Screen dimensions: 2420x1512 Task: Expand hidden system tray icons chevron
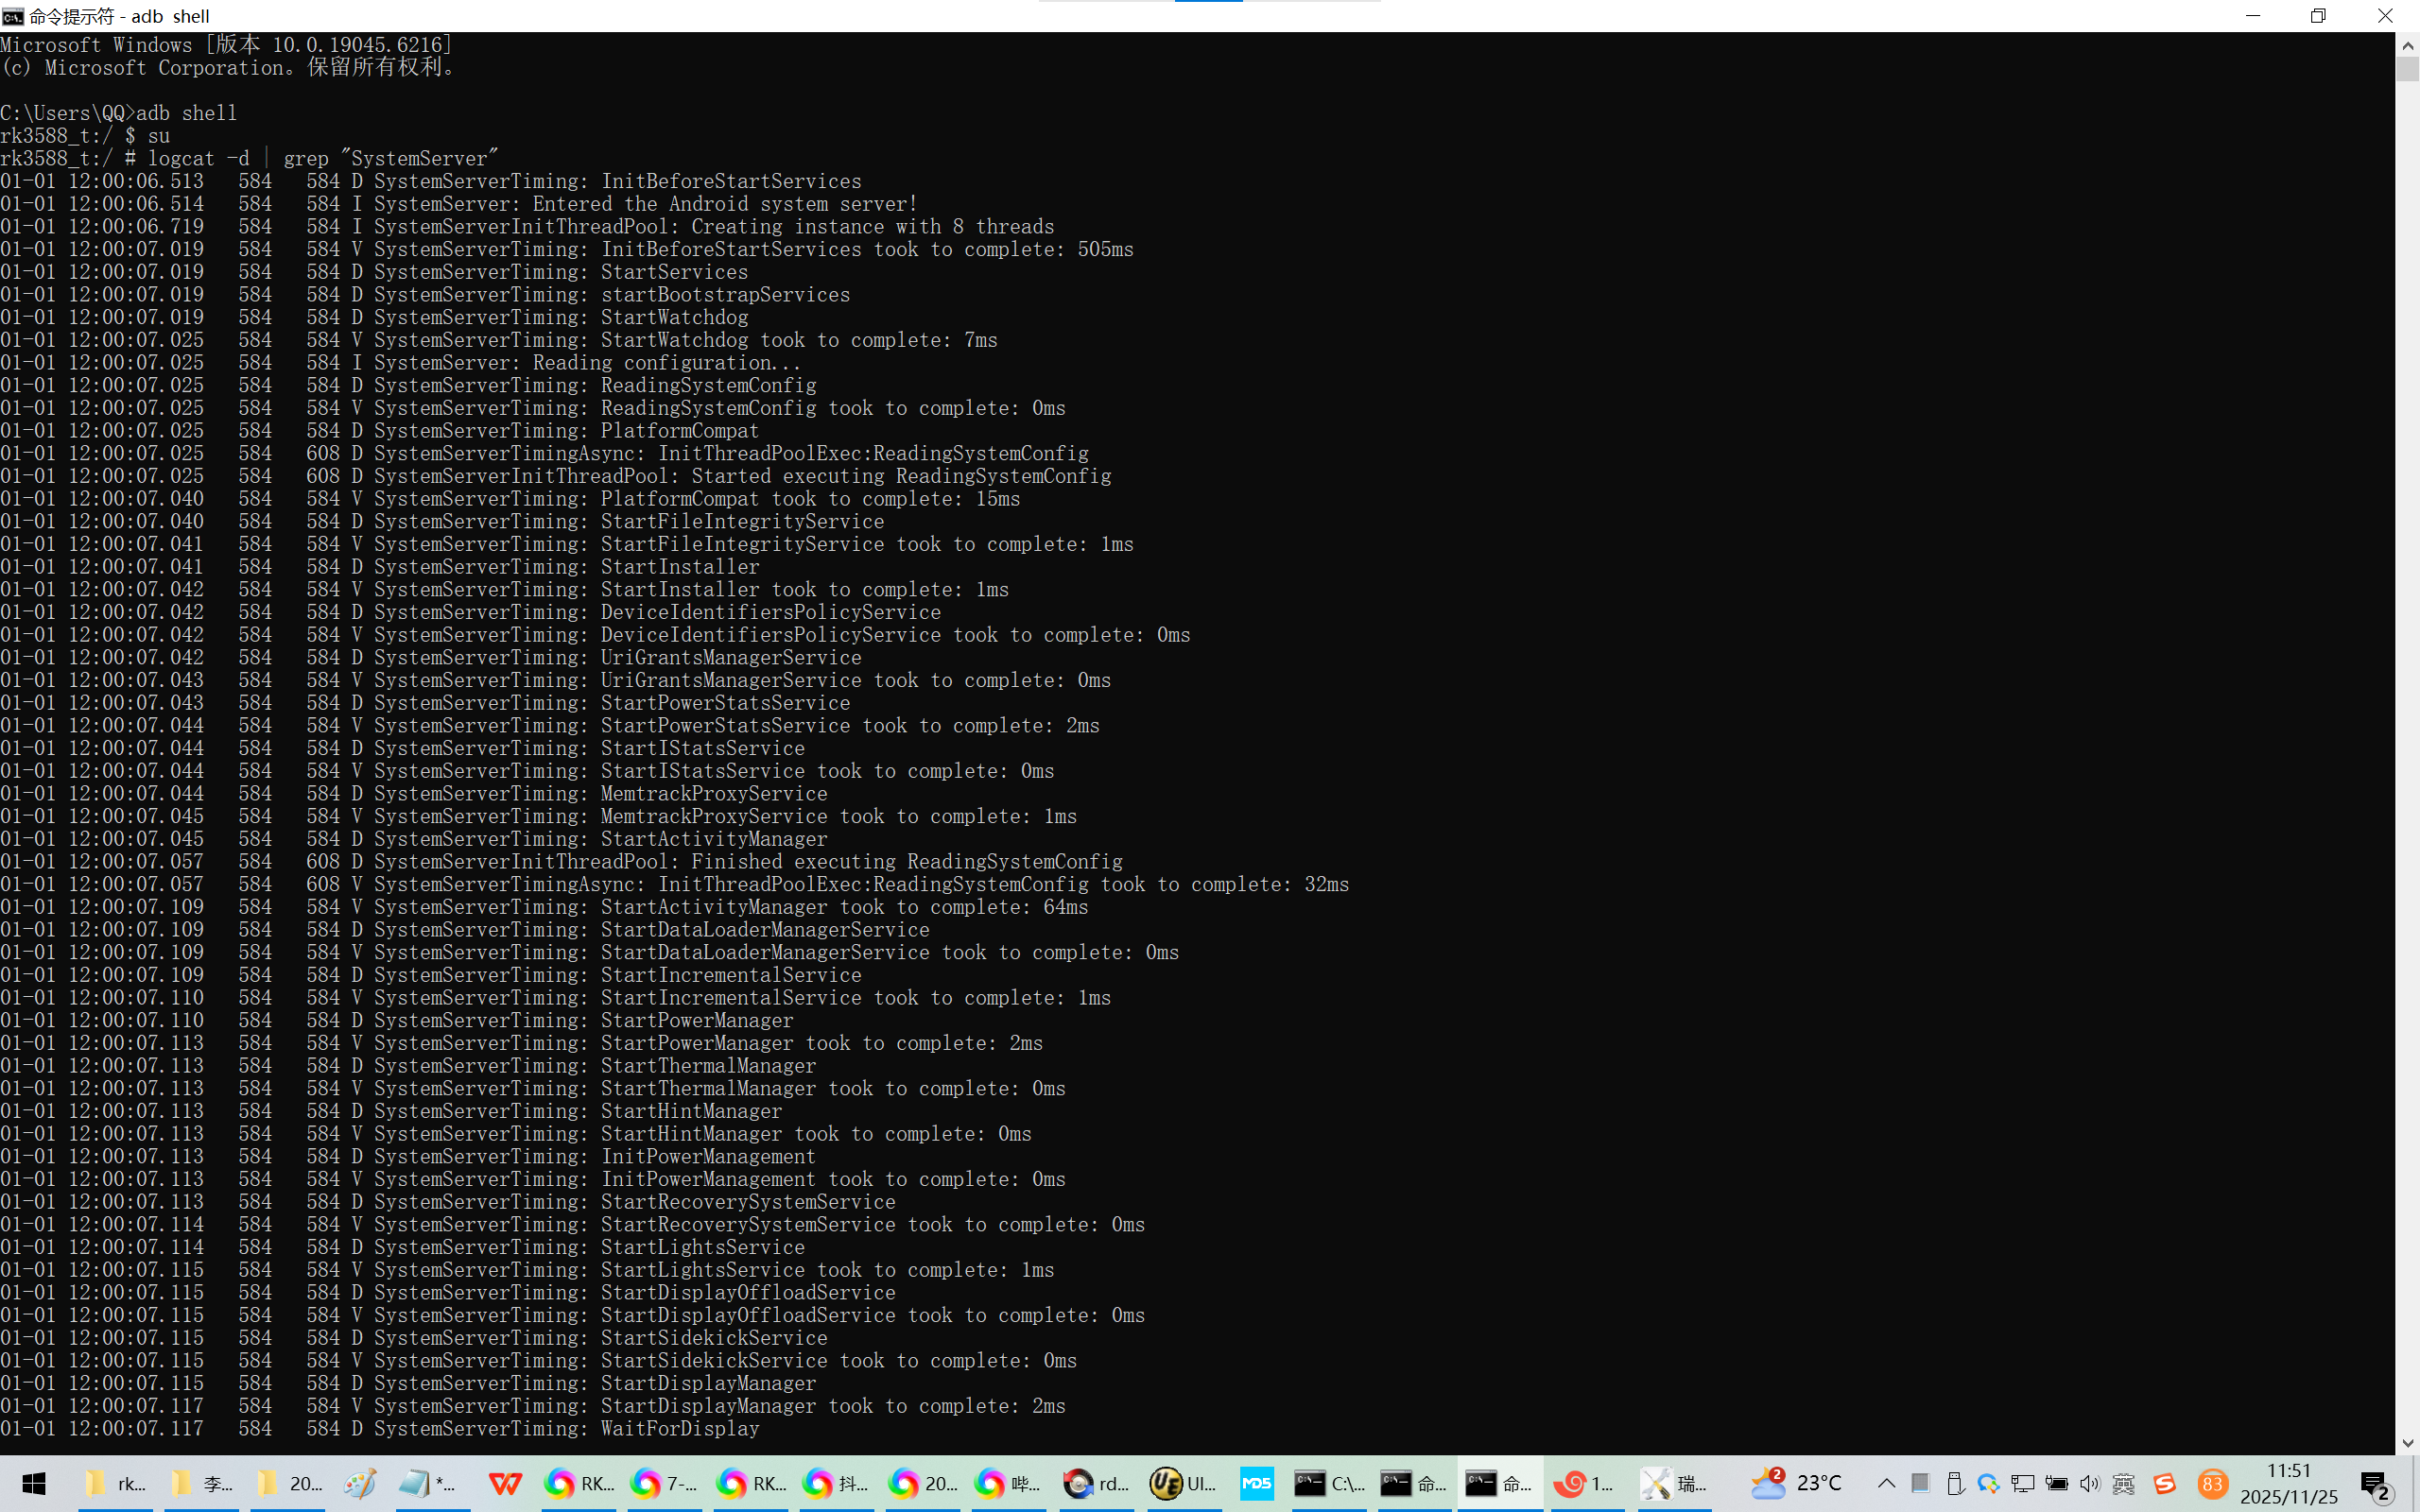(1886, 1483)
